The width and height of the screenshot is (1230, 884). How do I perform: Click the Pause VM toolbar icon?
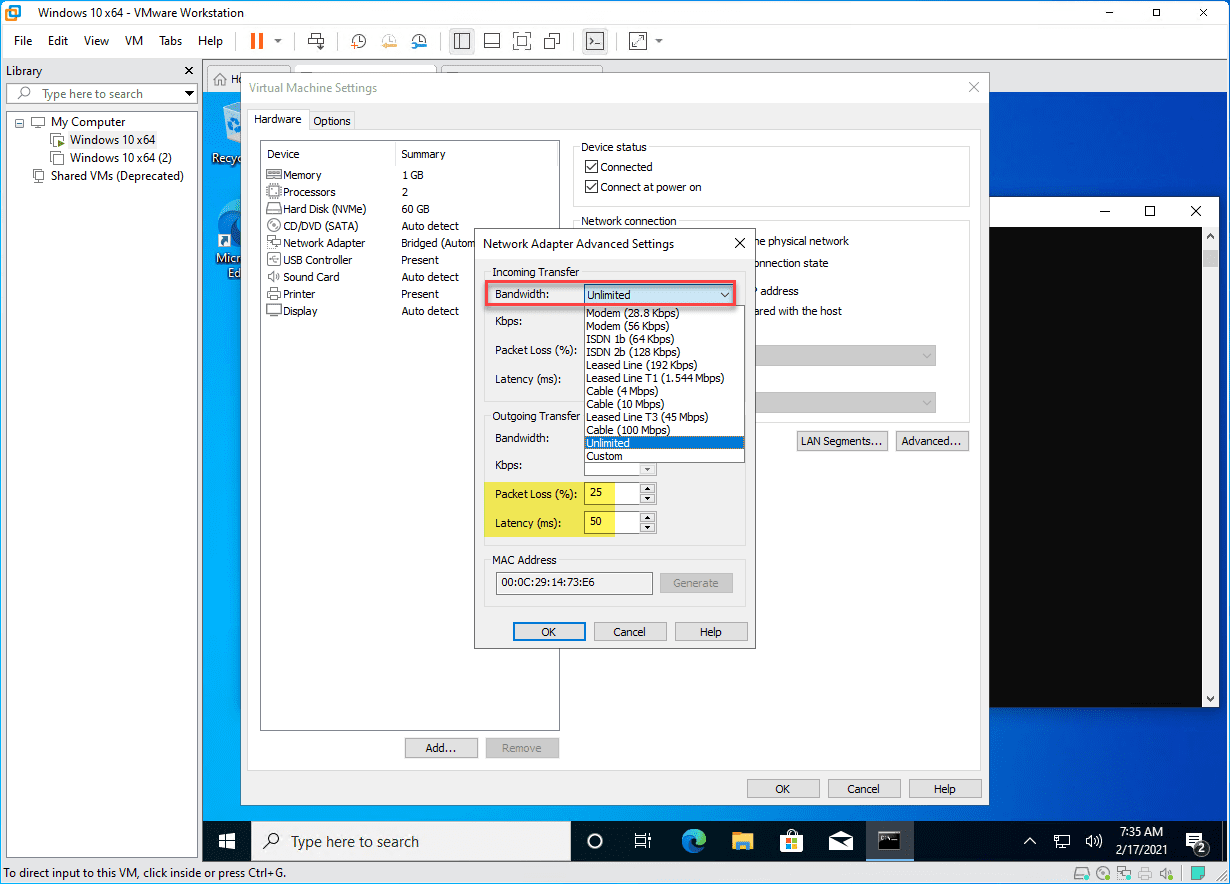click(x=257, y=41)
